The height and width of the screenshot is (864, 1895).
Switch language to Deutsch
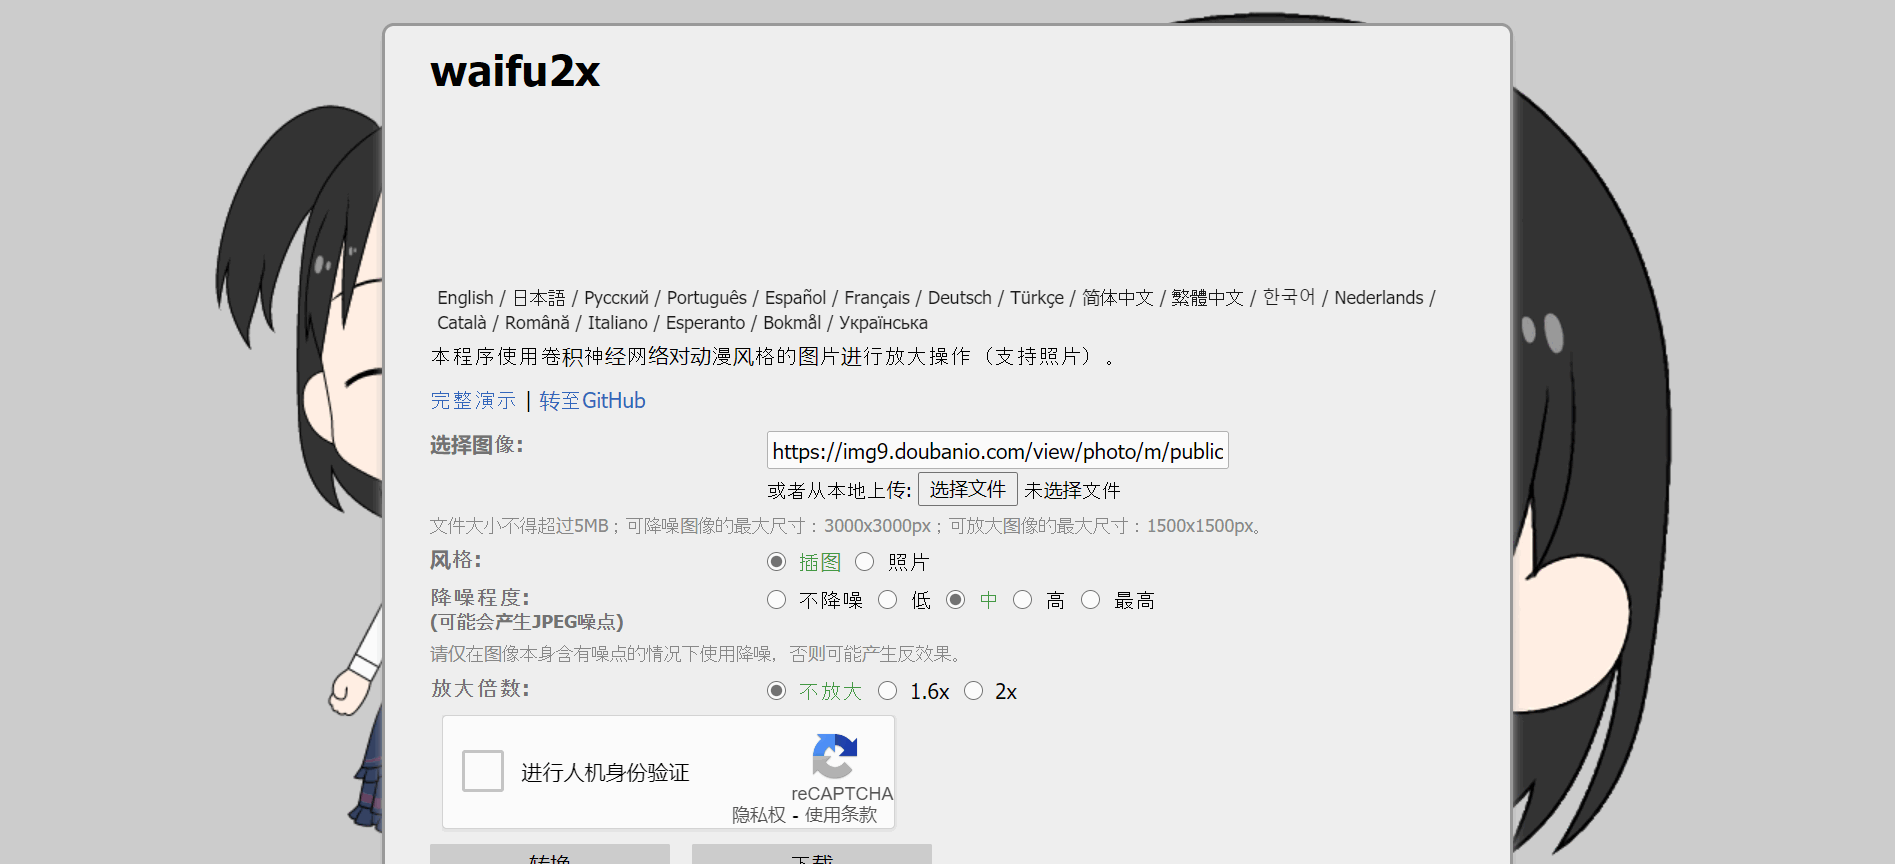(x=960, y=298)
